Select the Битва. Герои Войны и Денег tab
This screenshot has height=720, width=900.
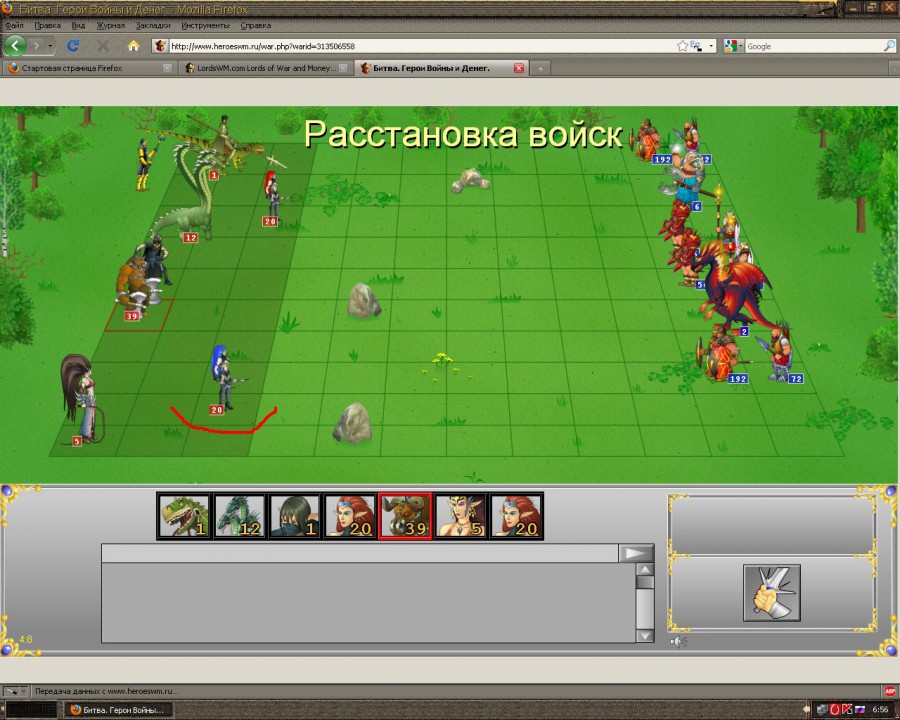pos(441,68)
